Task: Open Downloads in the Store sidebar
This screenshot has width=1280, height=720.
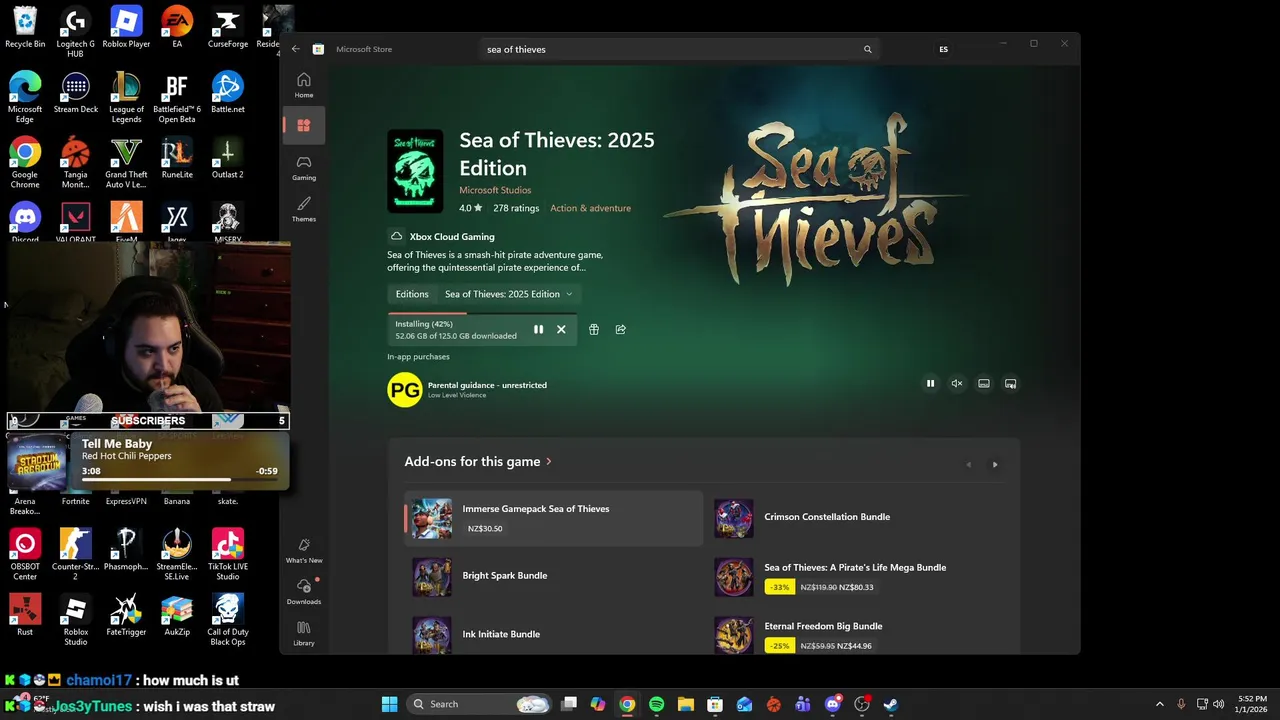Action: click(x=304, y=591)
